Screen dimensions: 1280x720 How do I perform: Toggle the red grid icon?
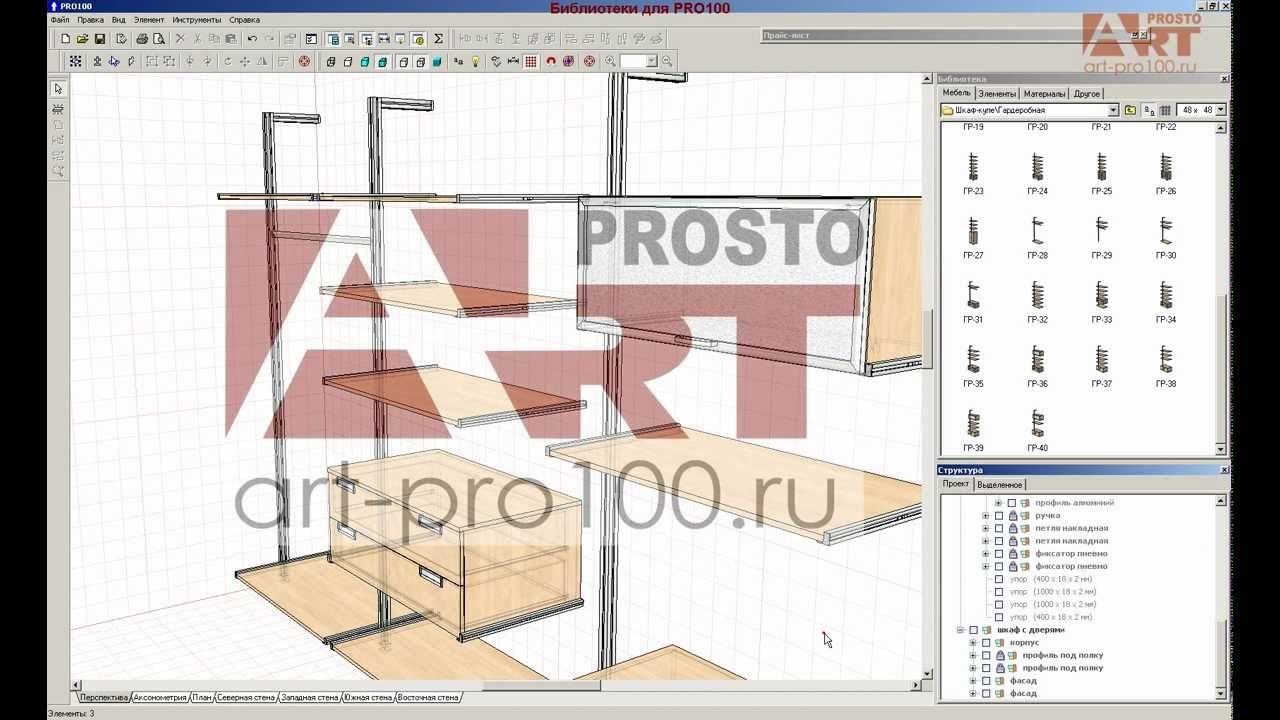click(x=531, y=61)
